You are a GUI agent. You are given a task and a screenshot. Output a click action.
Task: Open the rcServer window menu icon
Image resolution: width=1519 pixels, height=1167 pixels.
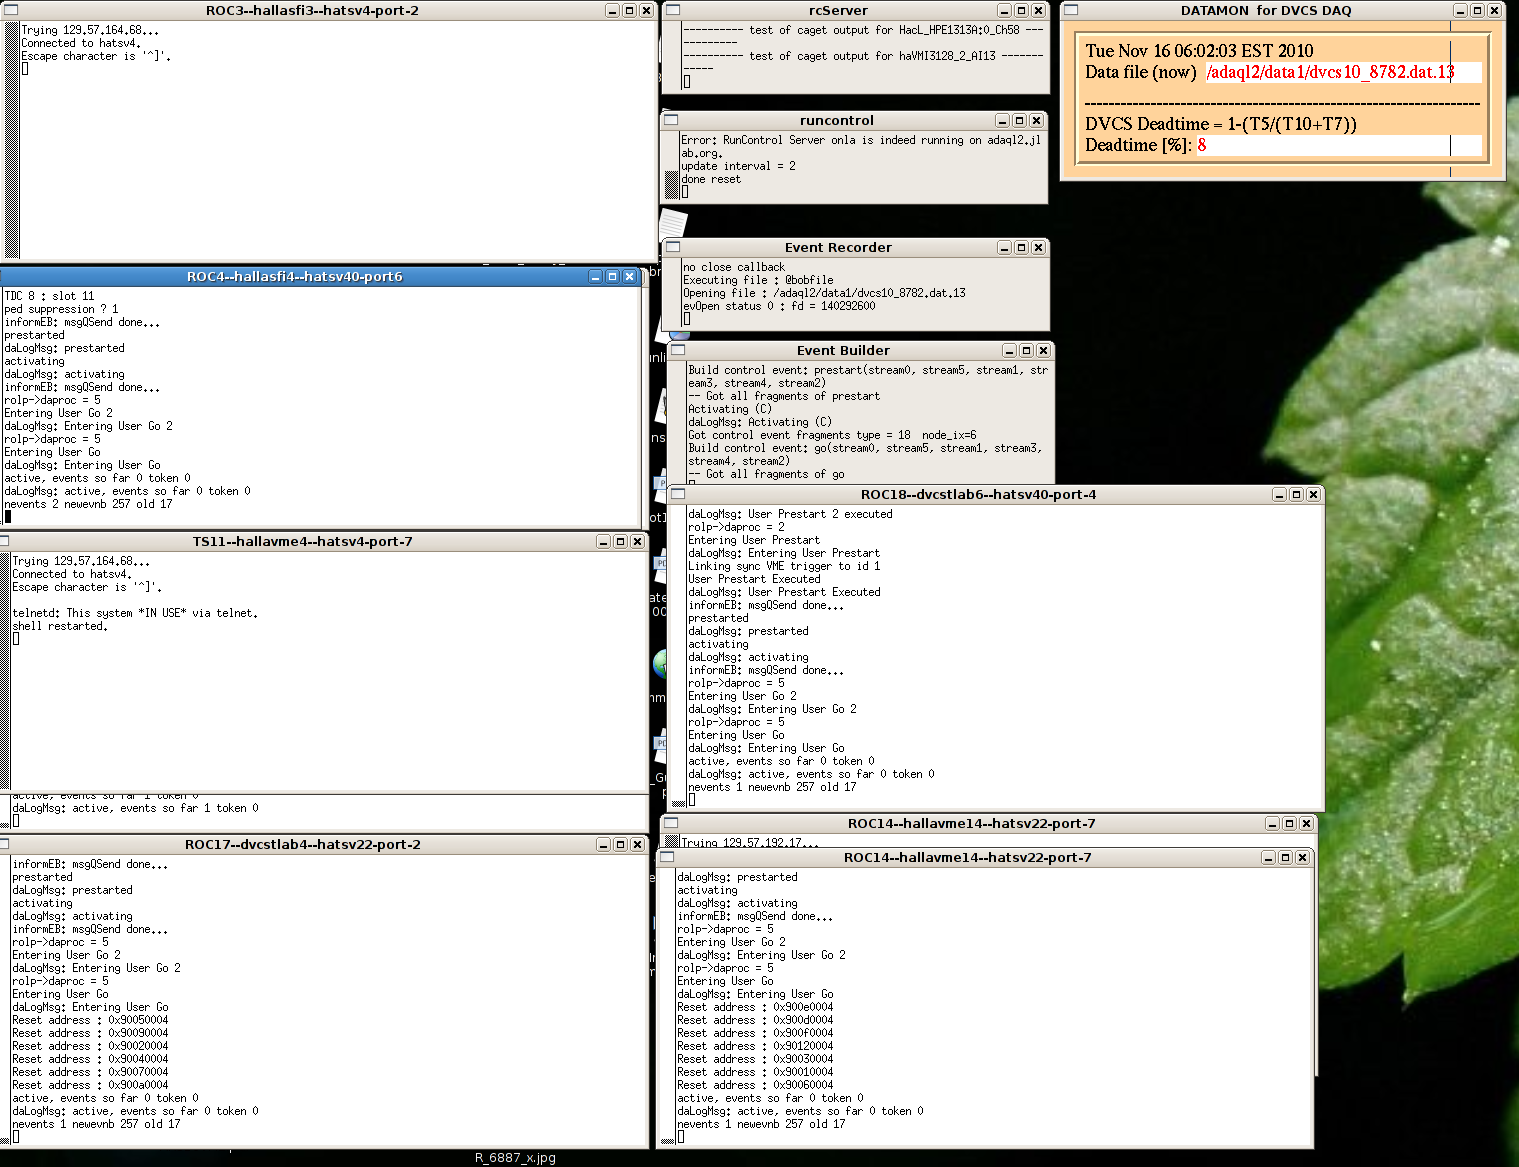(674, 10)
